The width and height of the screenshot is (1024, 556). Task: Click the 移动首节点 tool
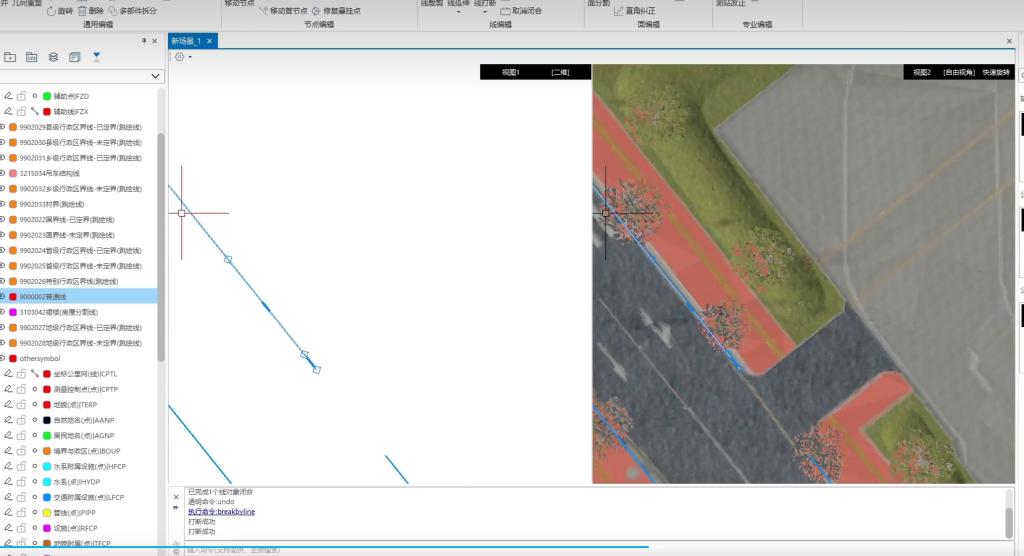pos(282,10)
